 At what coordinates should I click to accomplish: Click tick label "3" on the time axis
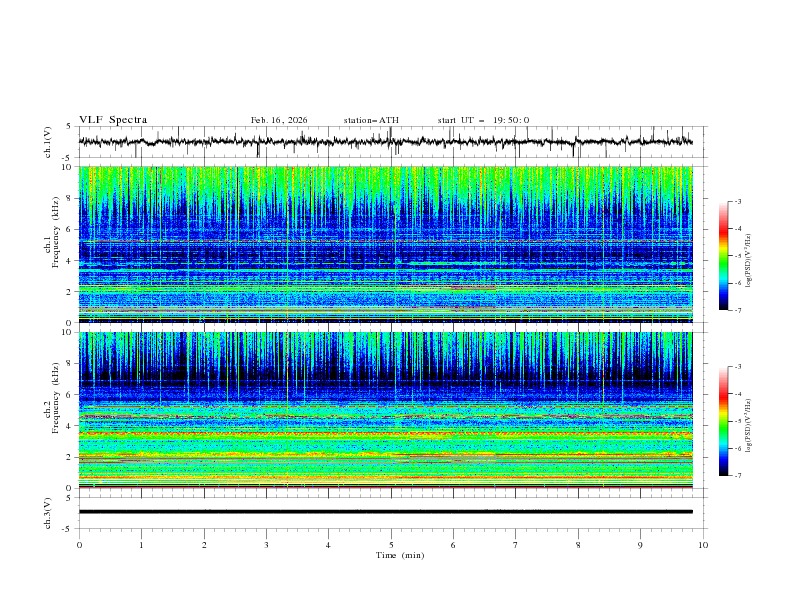266,545
